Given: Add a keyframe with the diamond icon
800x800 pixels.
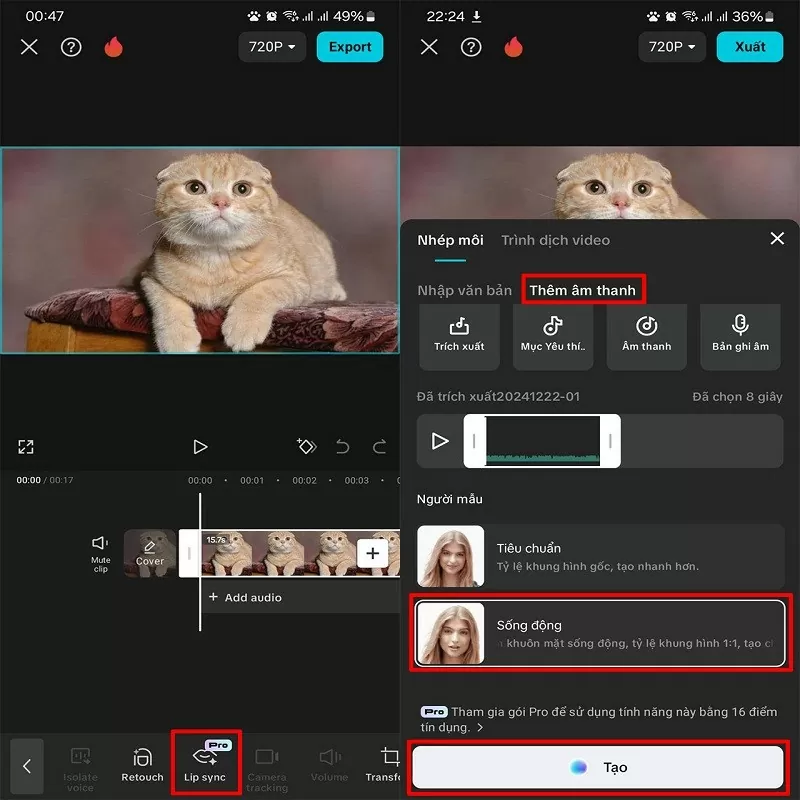Looking at the screenshot, I should [307, 447].
